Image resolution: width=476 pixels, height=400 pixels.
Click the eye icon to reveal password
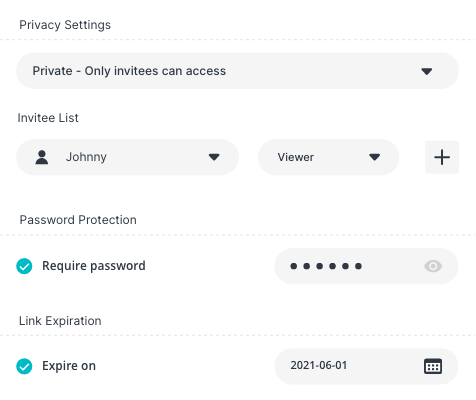pyautogui.click(x=433, y=266)
